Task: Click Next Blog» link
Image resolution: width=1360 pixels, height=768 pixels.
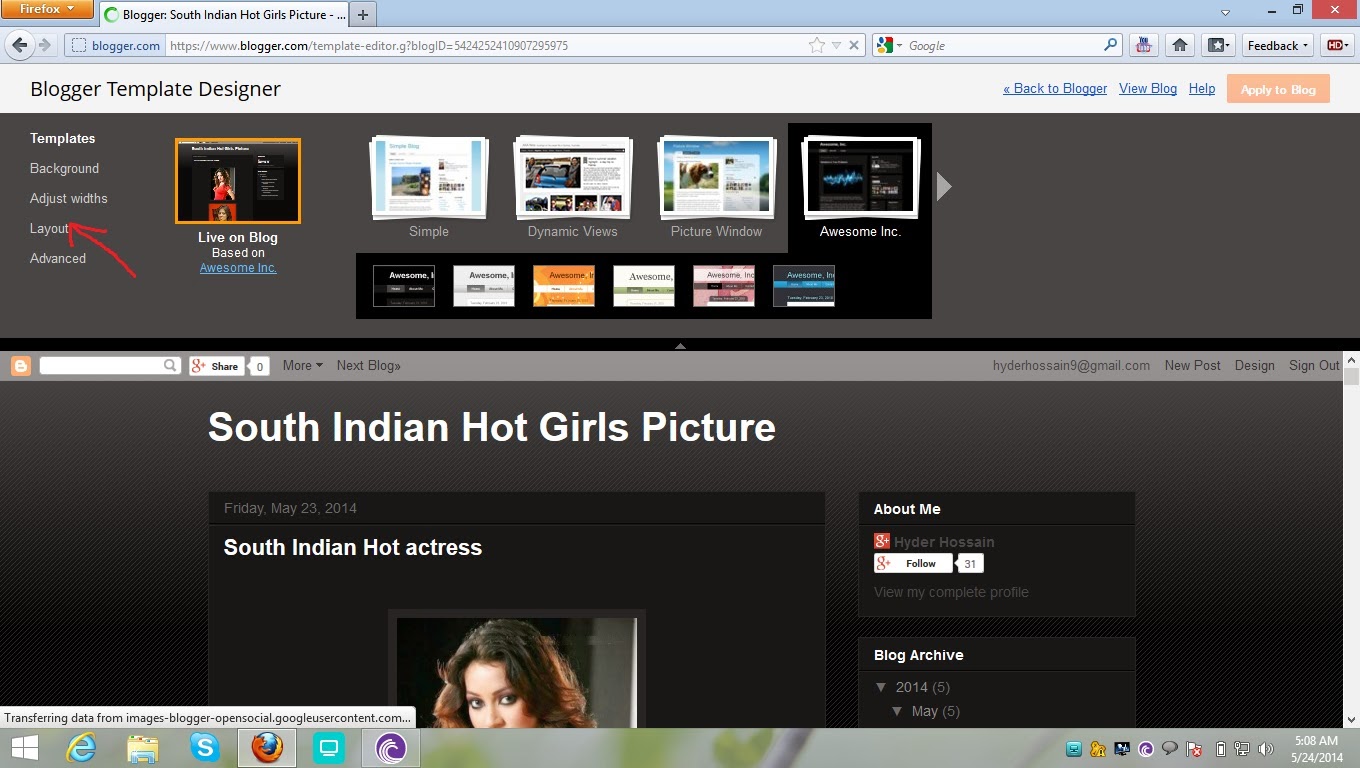Action: tap(369, 366)
